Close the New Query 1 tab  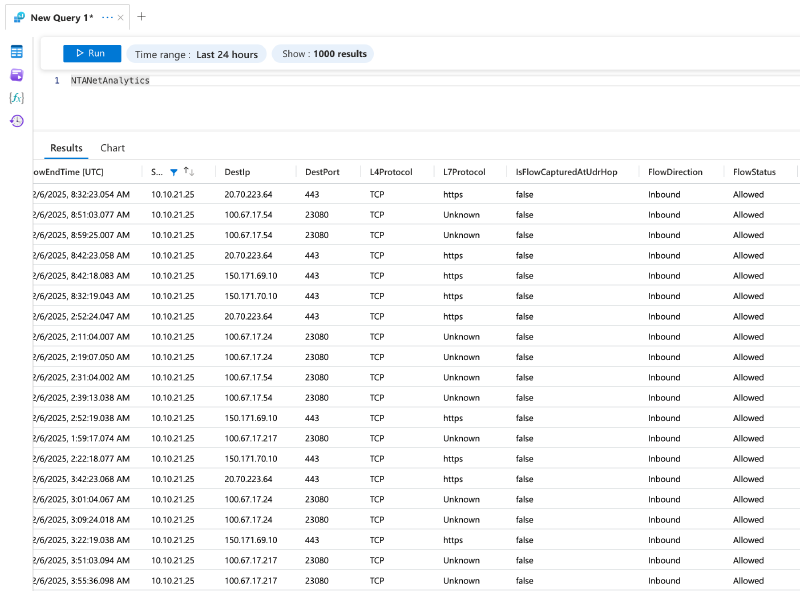(x=120, y=17)
